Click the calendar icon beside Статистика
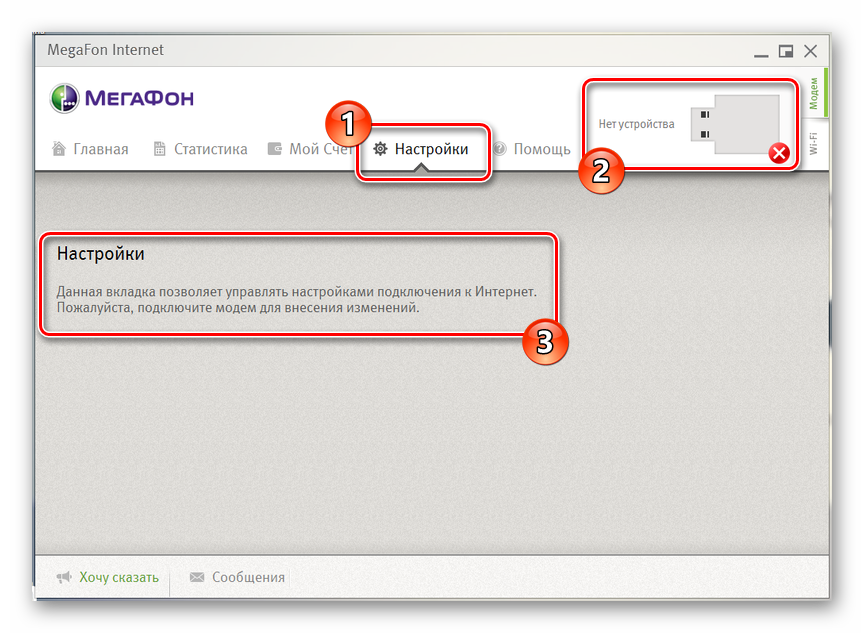 [x=159, y=149]
